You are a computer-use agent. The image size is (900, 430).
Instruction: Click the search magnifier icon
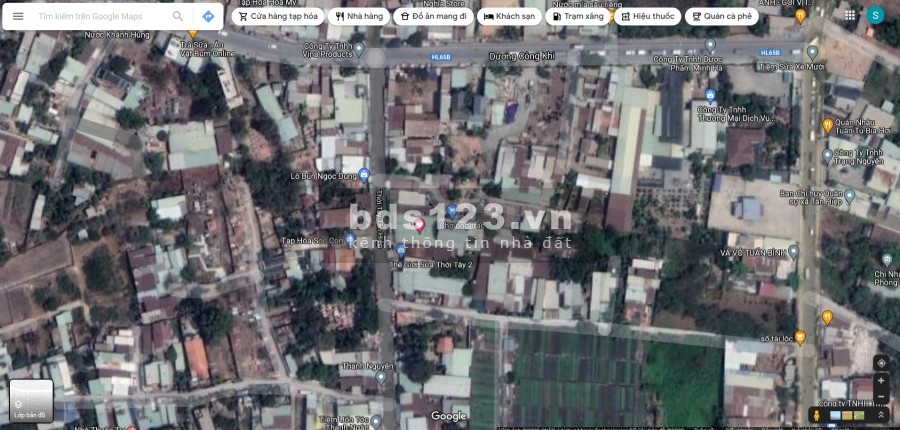click(178, 16)
